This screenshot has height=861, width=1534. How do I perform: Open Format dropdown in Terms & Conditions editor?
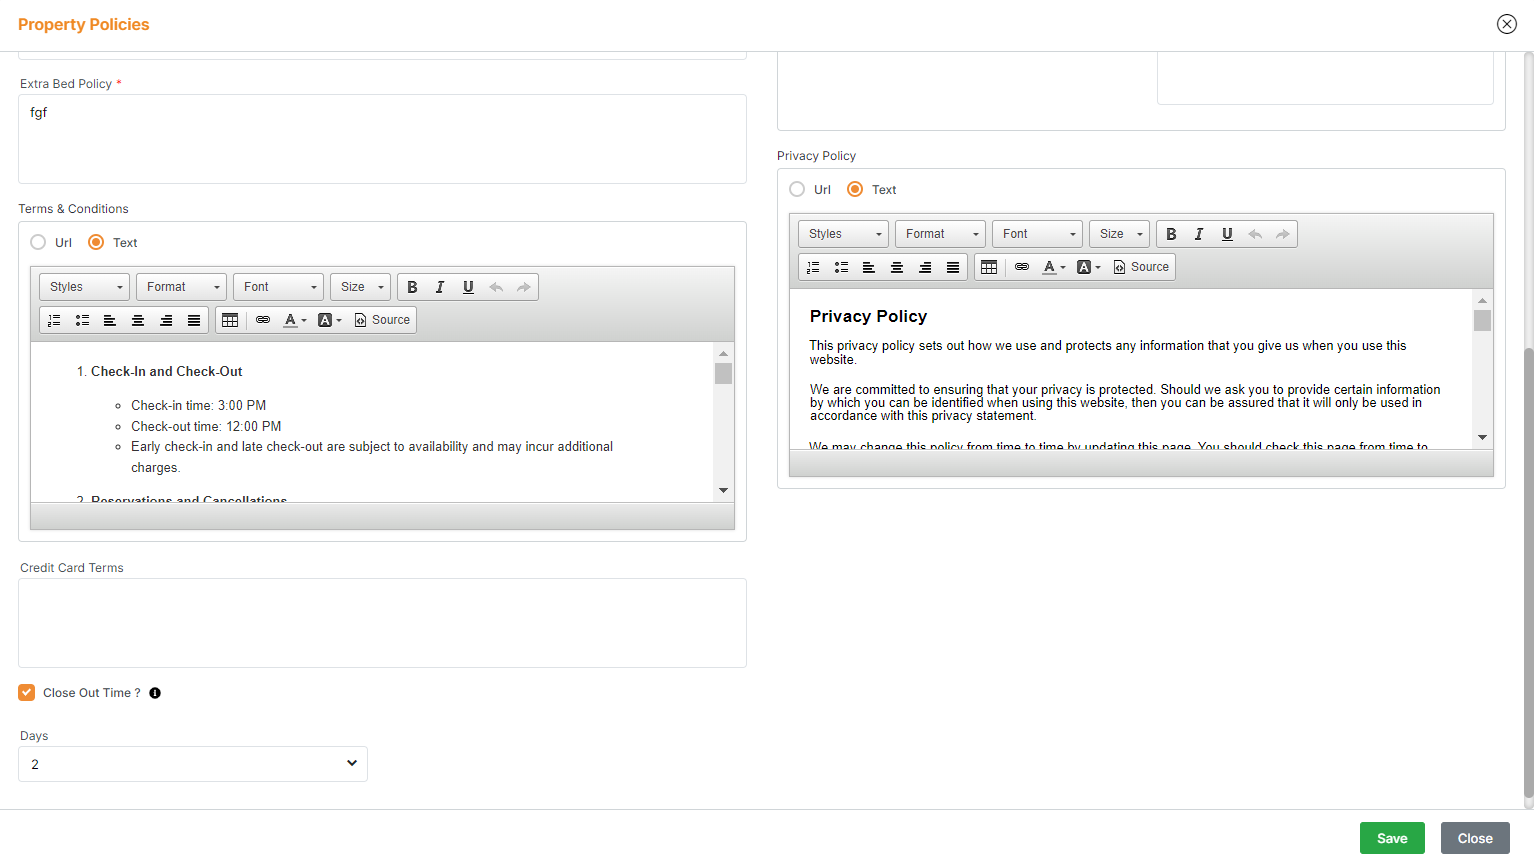(x=181, y=287)
